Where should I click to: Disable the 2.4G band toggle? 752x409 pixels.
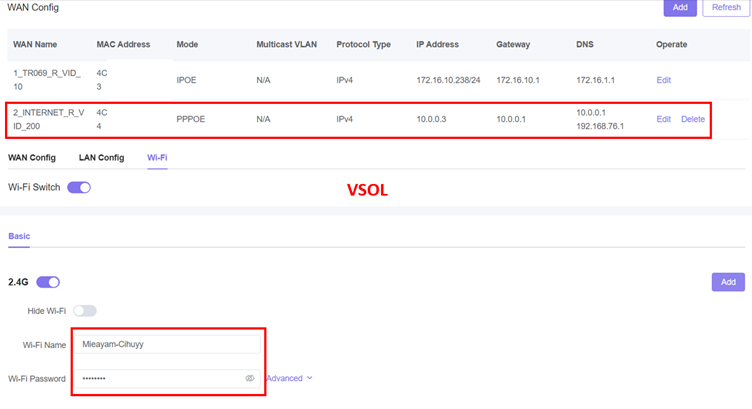[x=48, y=282]
